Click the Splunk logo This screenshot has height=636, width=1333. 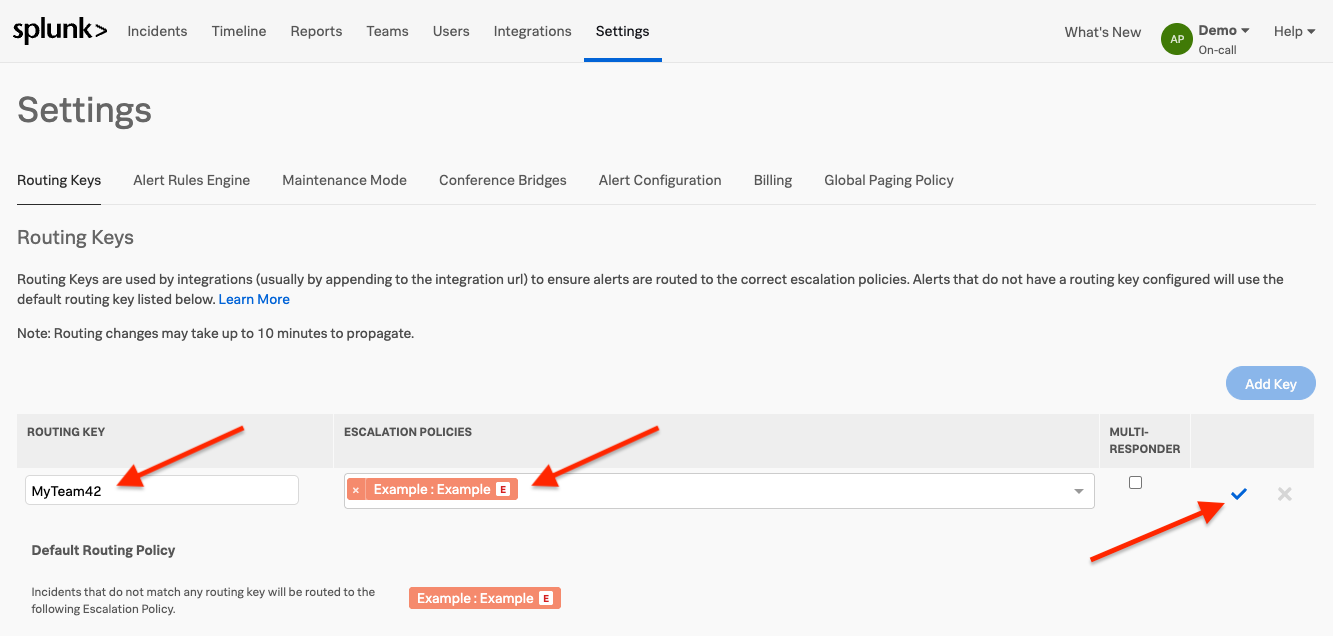pyautogui.click(x=60, y=32)
